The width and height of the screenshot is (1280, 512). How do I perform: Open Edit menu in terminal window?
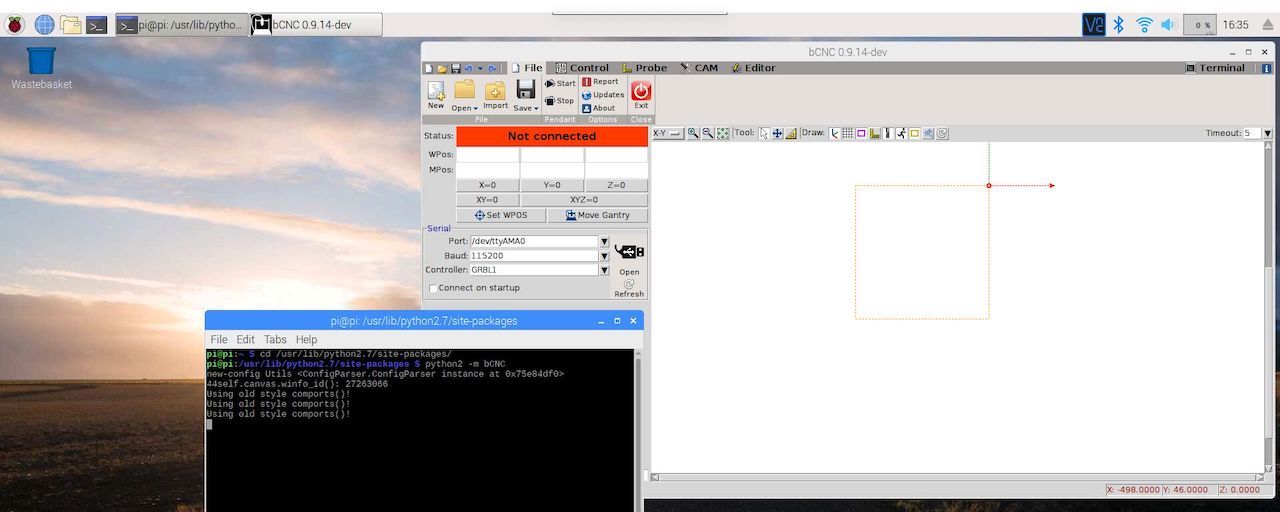(x=245, y=340)
